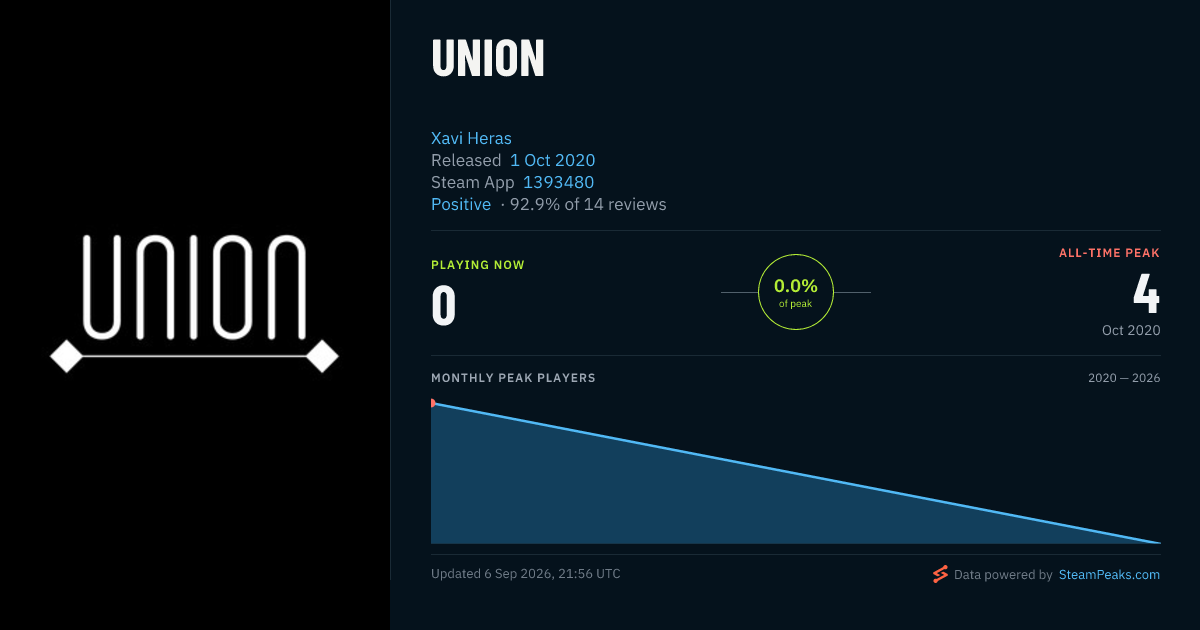Click the Oct 2020 peak date text
Image resolution: width=1200 pixels, height=630 pixels.
click(x=1131, y=330)
